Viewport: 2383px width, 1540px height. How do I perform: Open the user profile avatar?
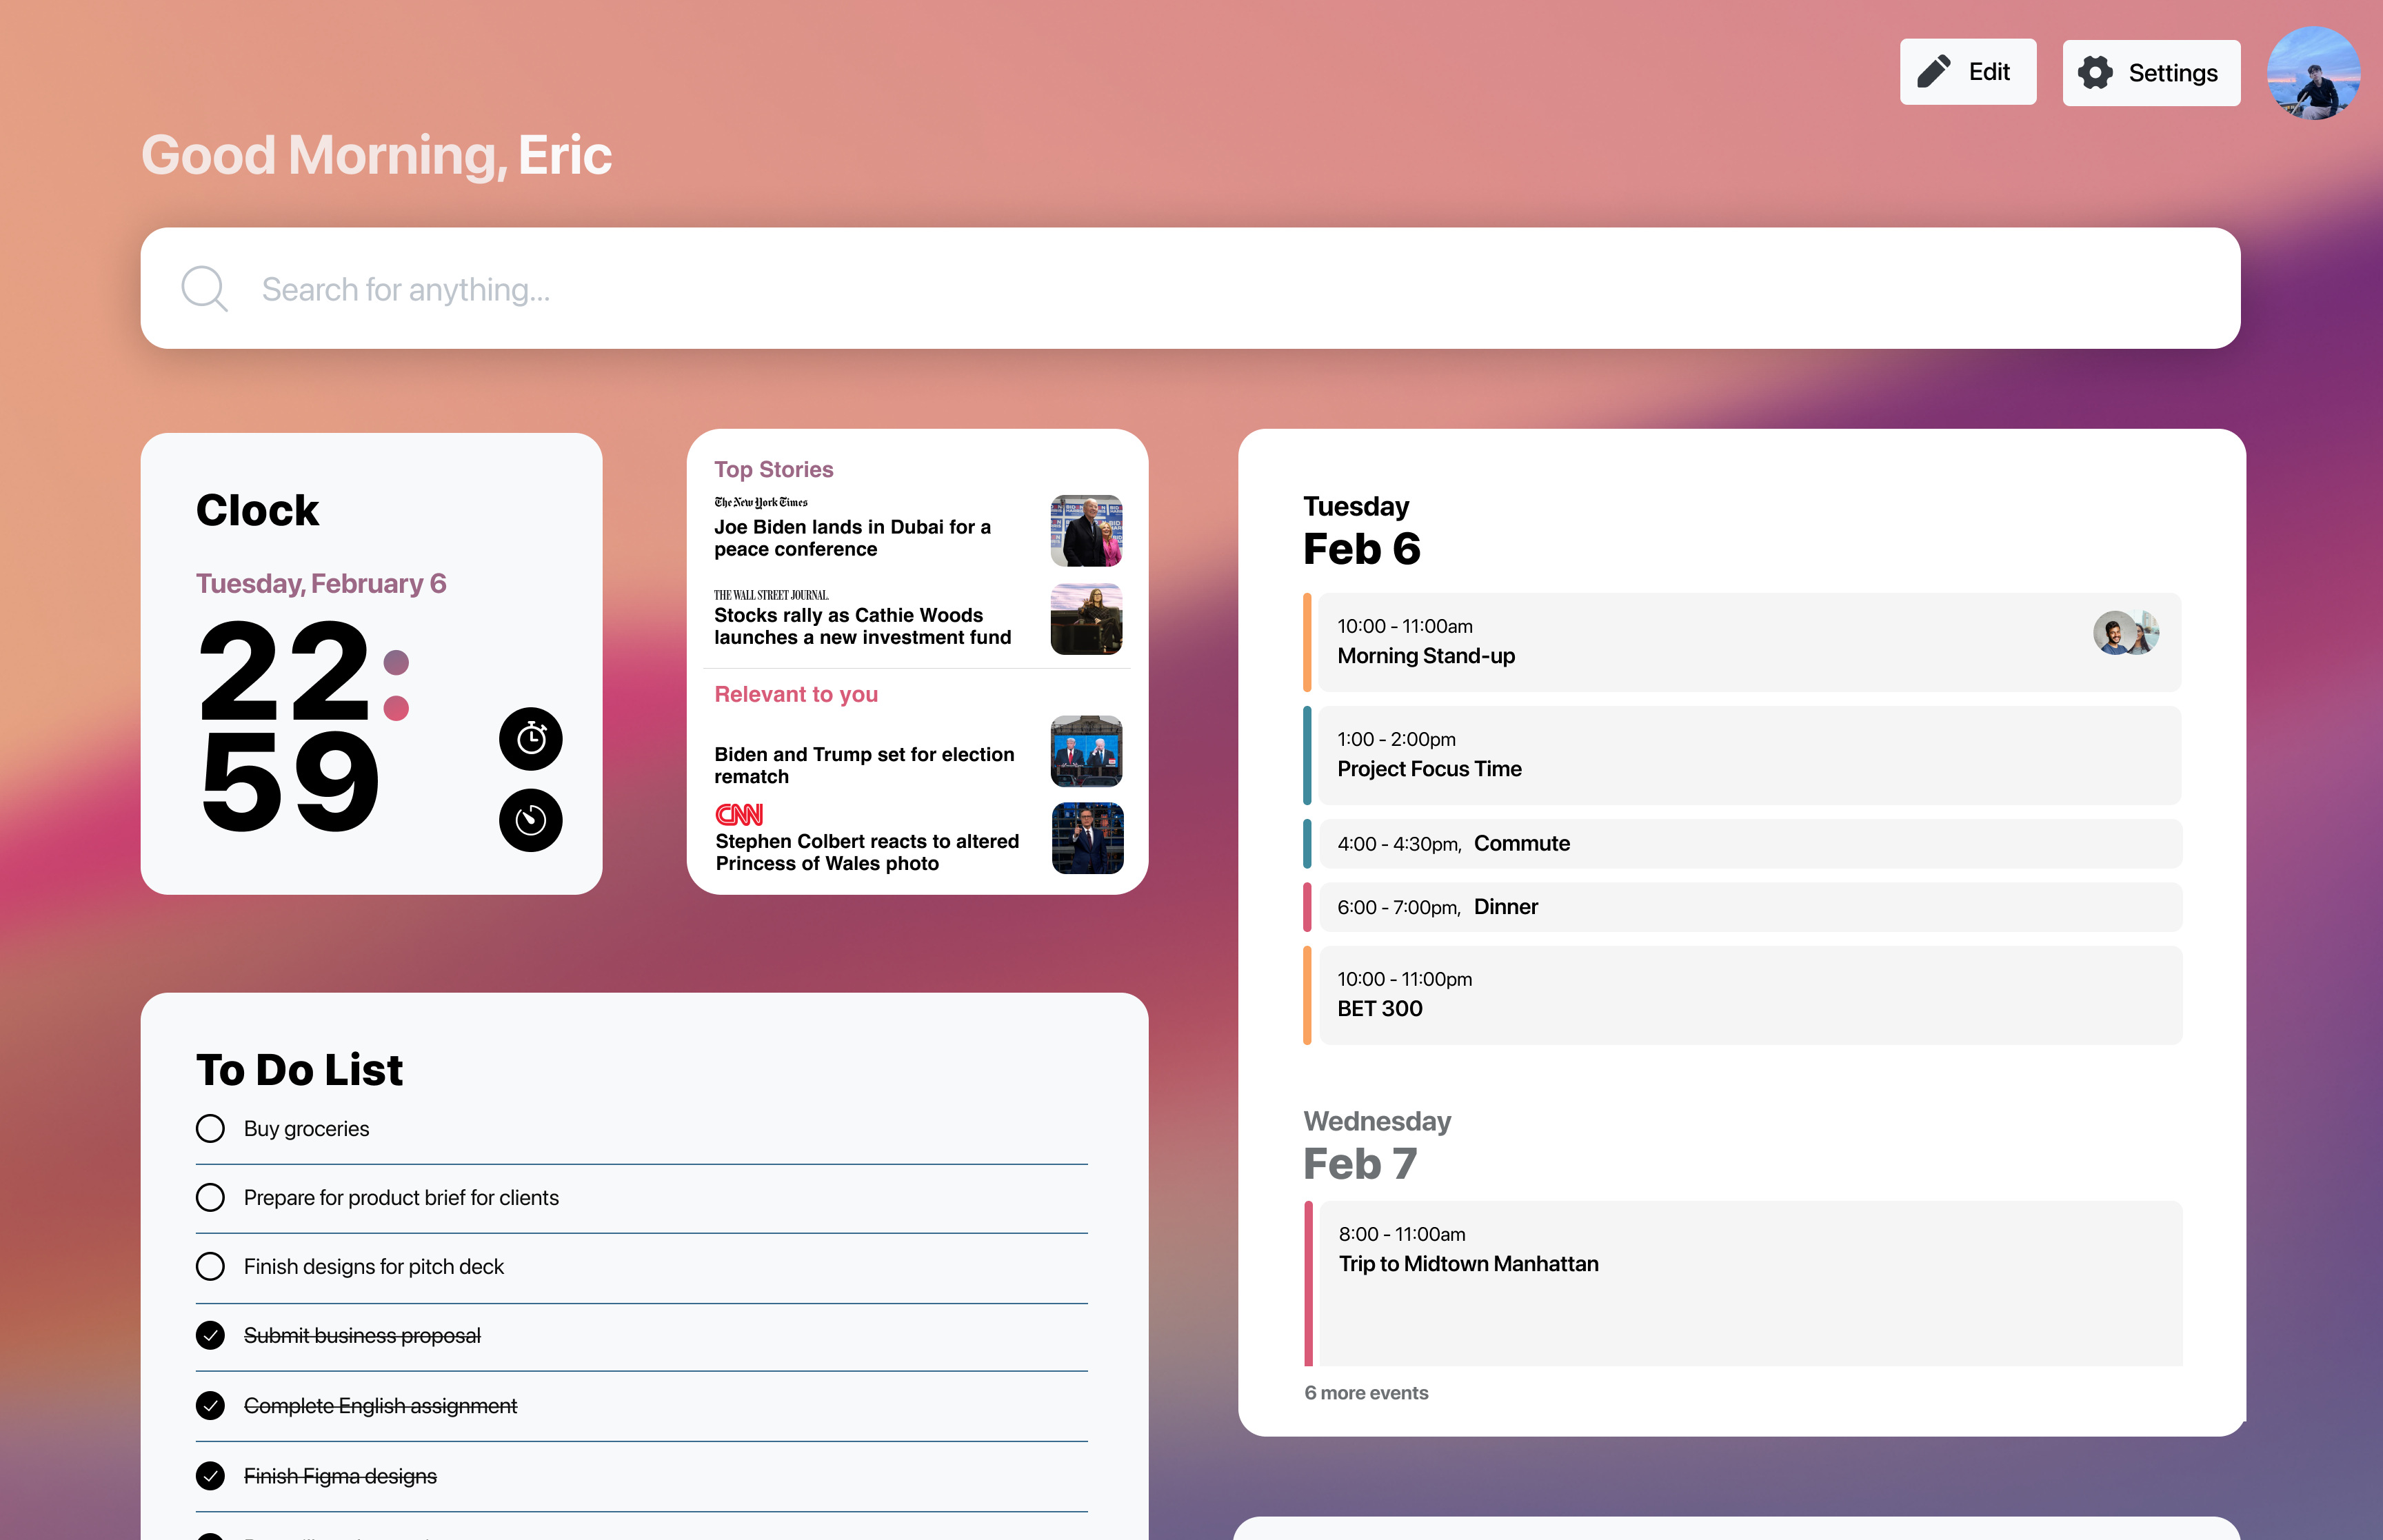coord(2313,73)
